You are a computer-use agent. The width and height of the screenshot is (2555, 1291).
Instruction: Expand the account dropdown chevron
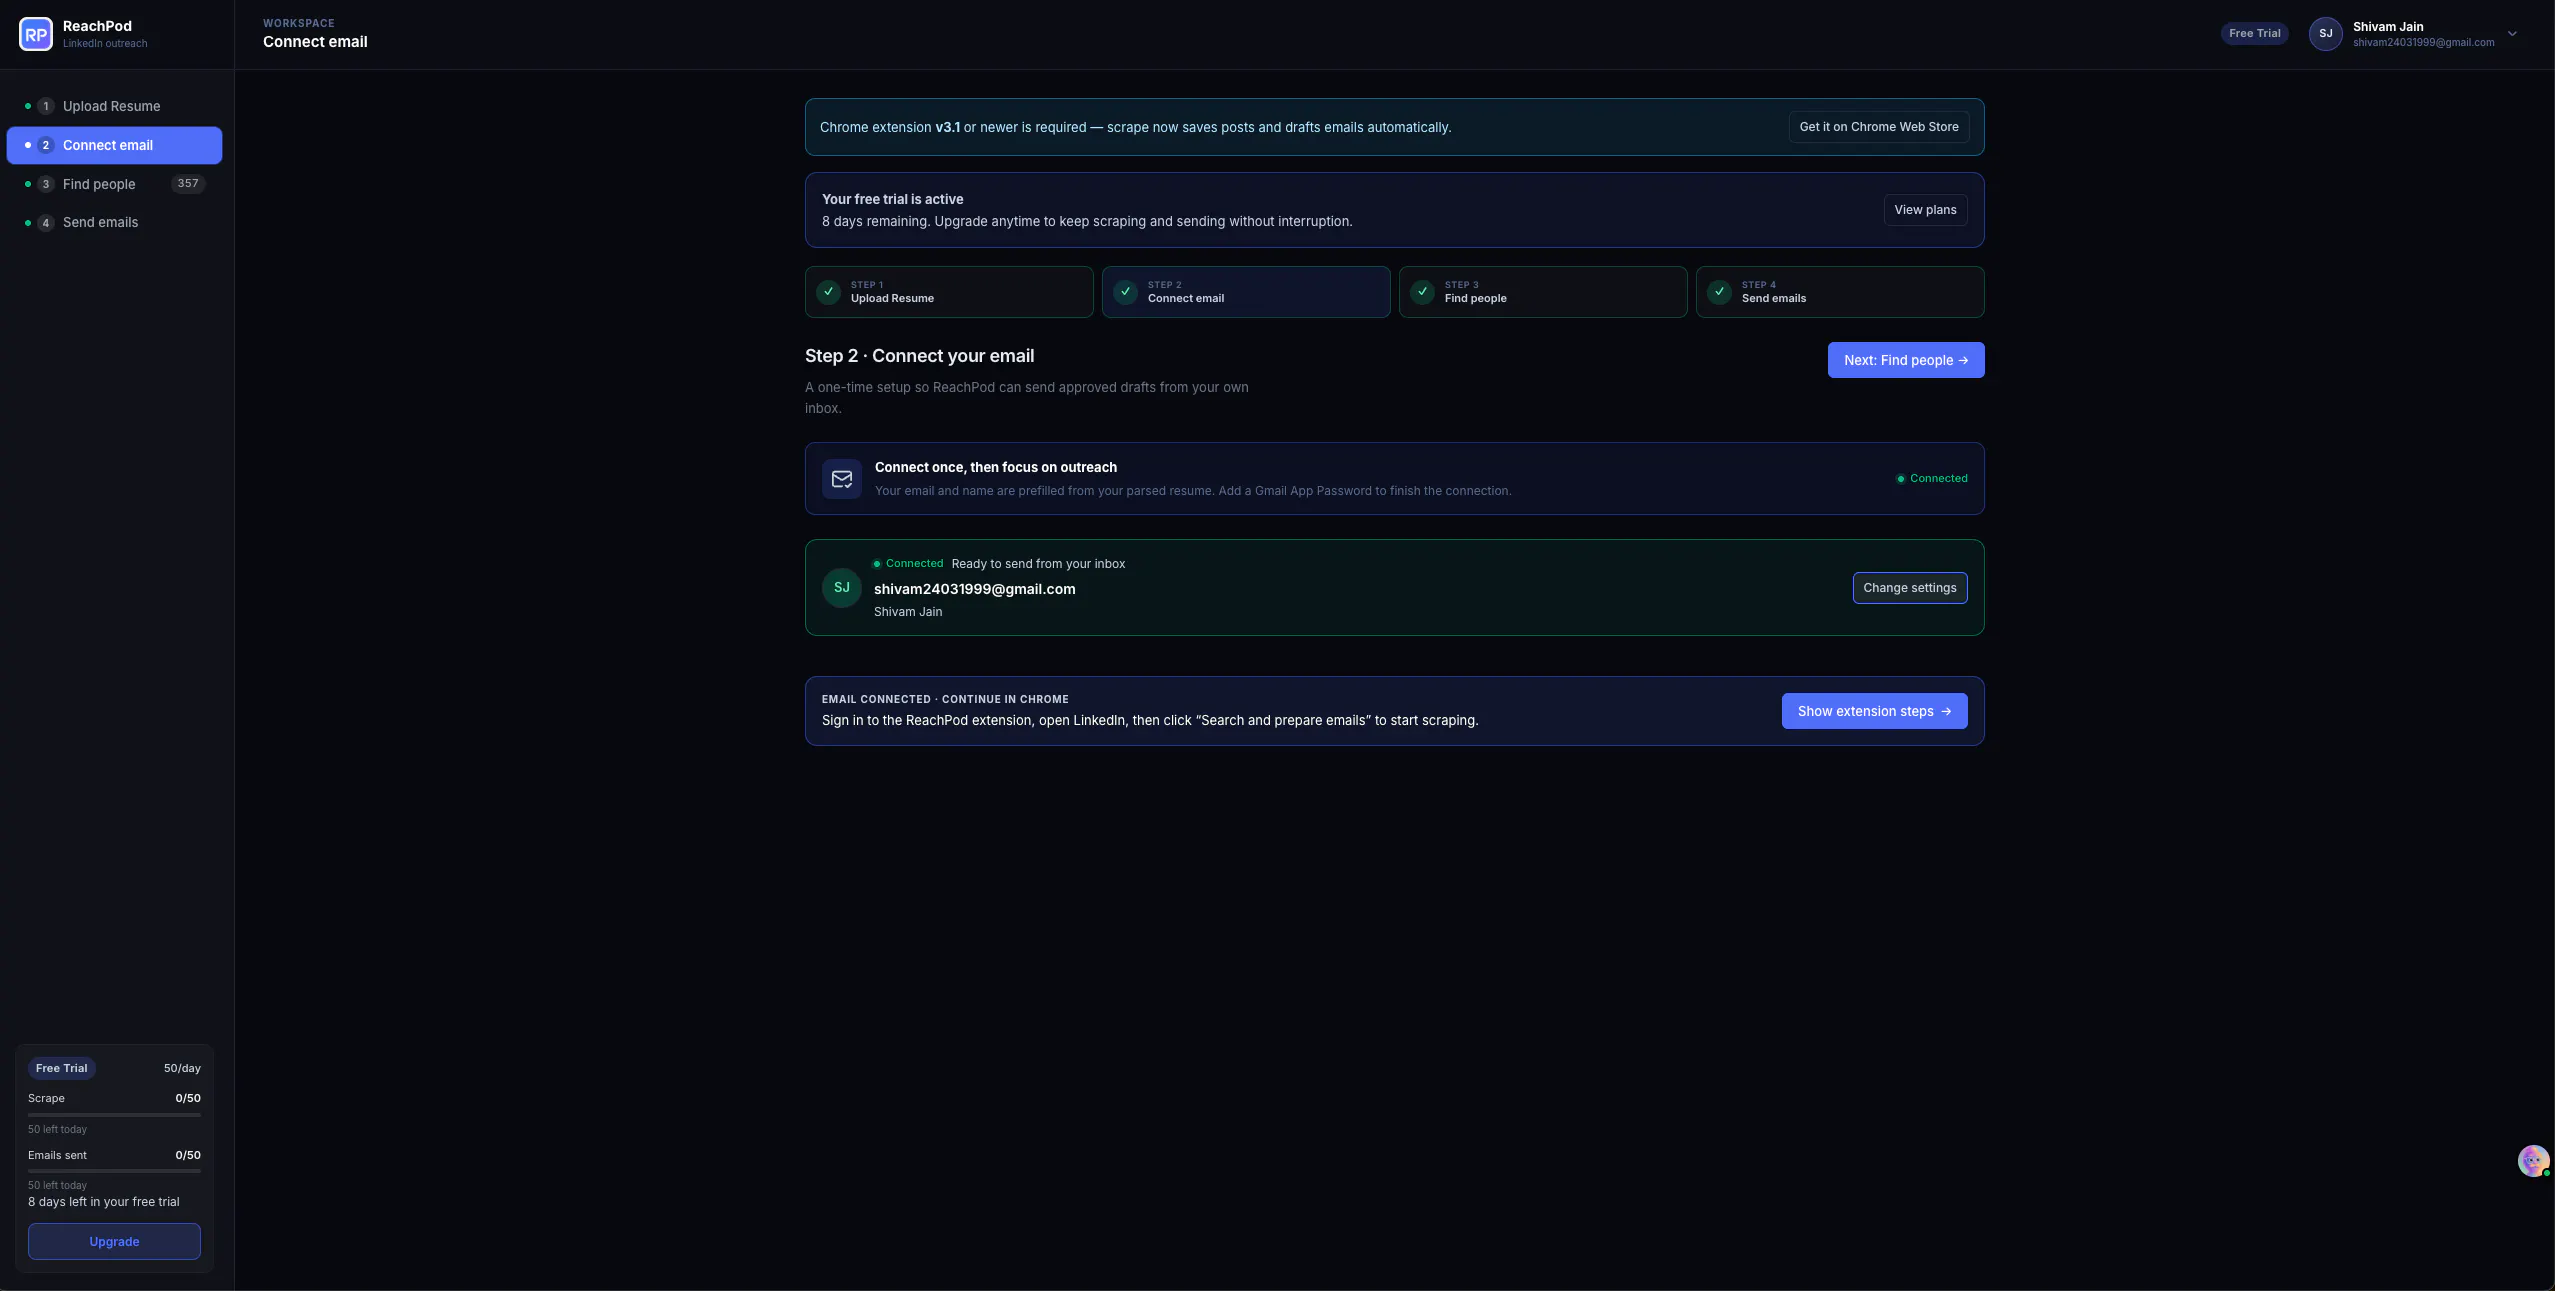point(2512,34)
